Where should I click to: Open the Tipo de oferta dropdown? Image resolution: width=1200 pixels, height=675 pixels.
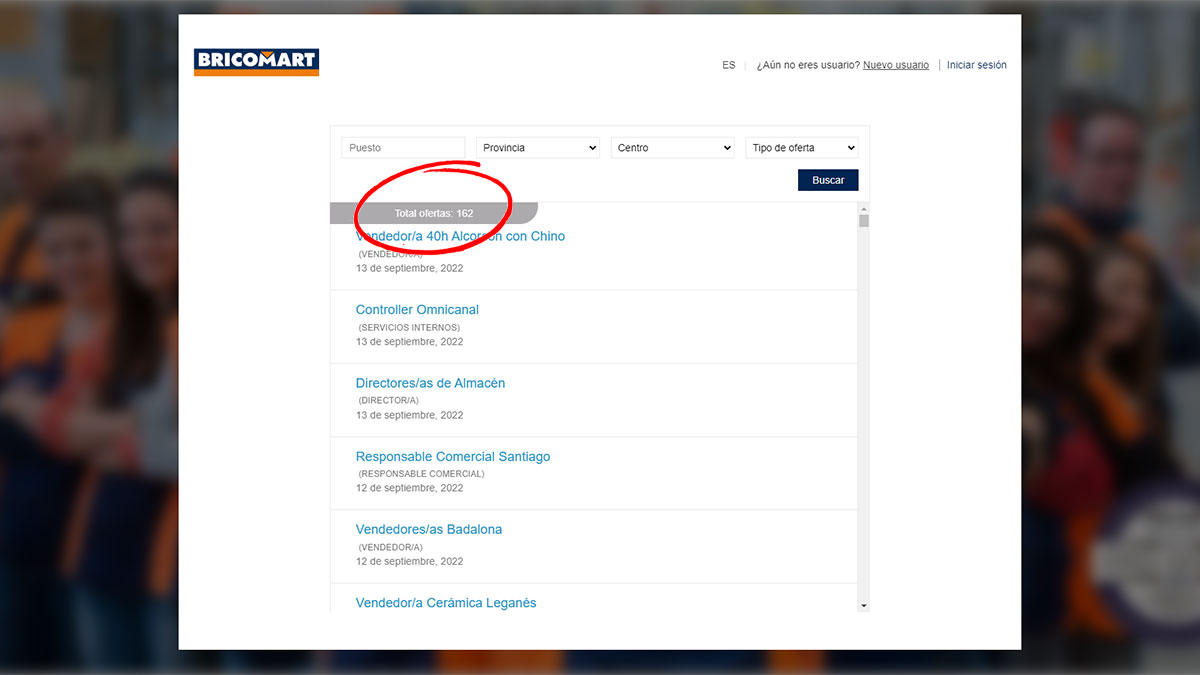802,148
